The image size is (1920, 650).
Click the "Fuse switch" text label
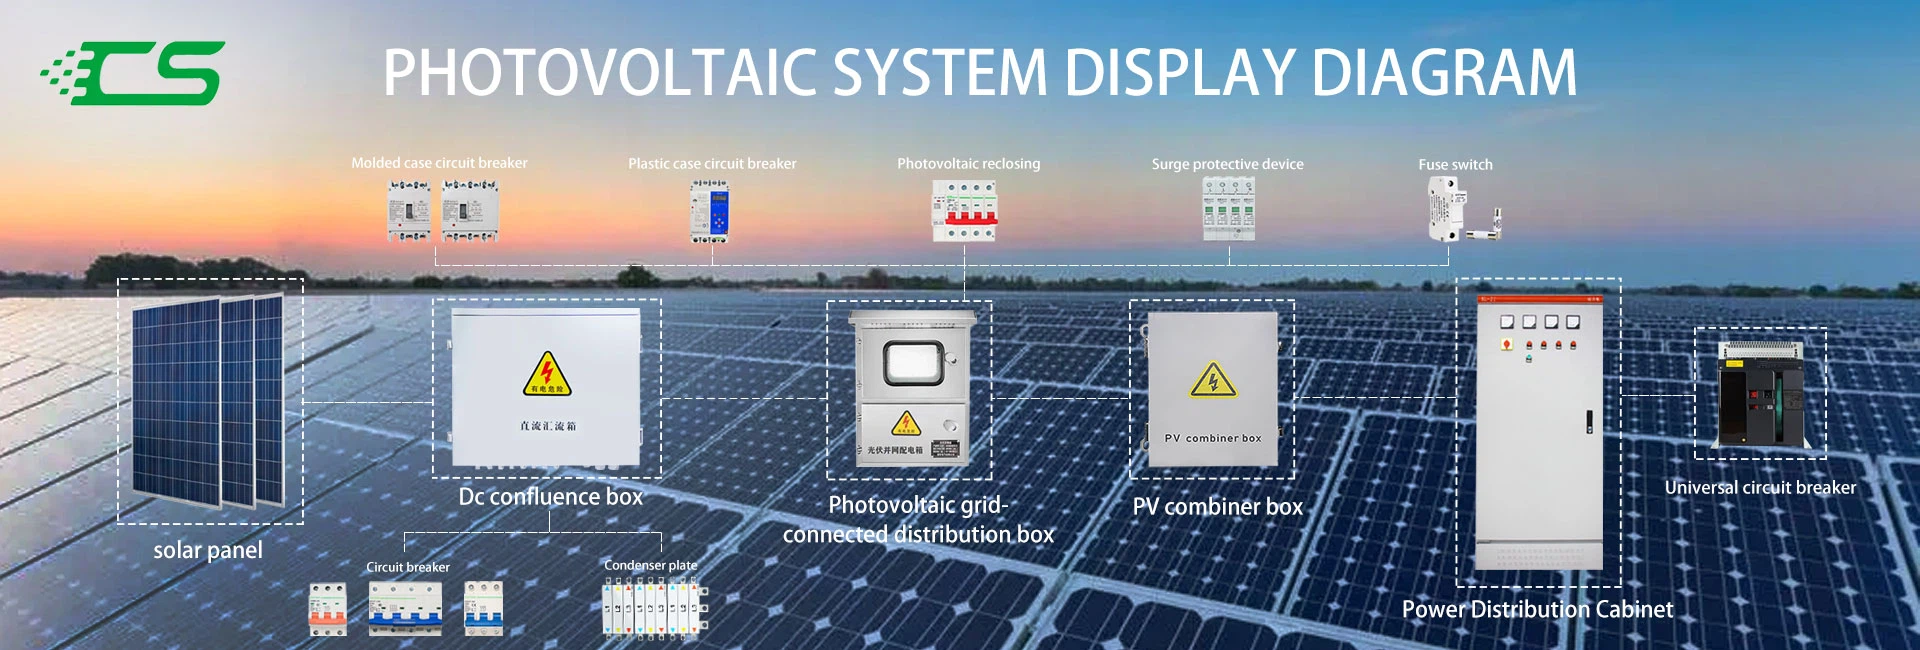tap(1455, 165)
